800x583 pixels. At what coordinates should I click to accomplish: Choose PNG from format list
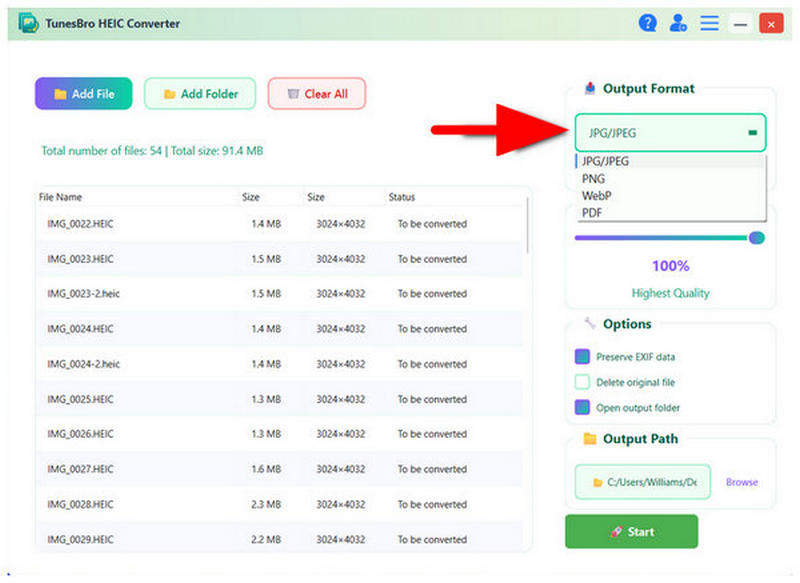point(670,179)
